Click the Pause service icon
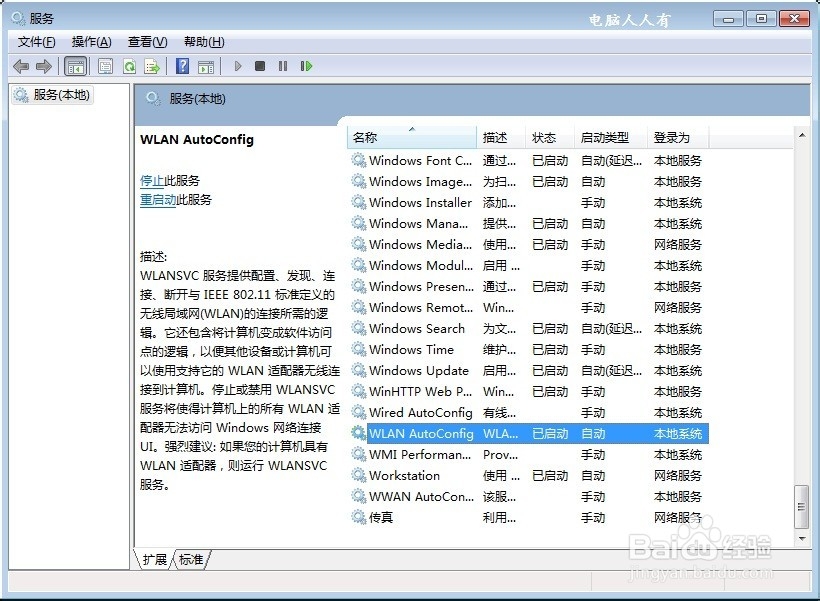820x601 pixels. (x=283, y=66)
